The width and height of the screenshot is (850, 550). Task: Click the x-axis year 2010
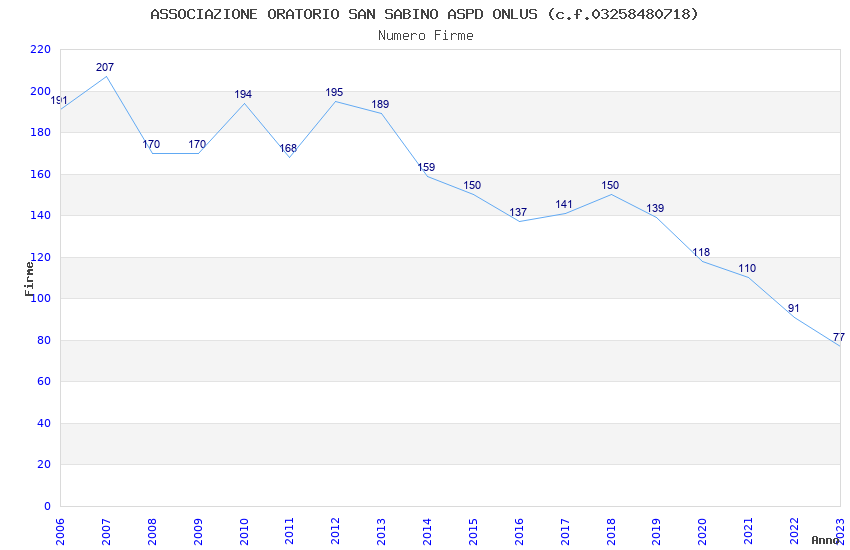tap(244, 531)
